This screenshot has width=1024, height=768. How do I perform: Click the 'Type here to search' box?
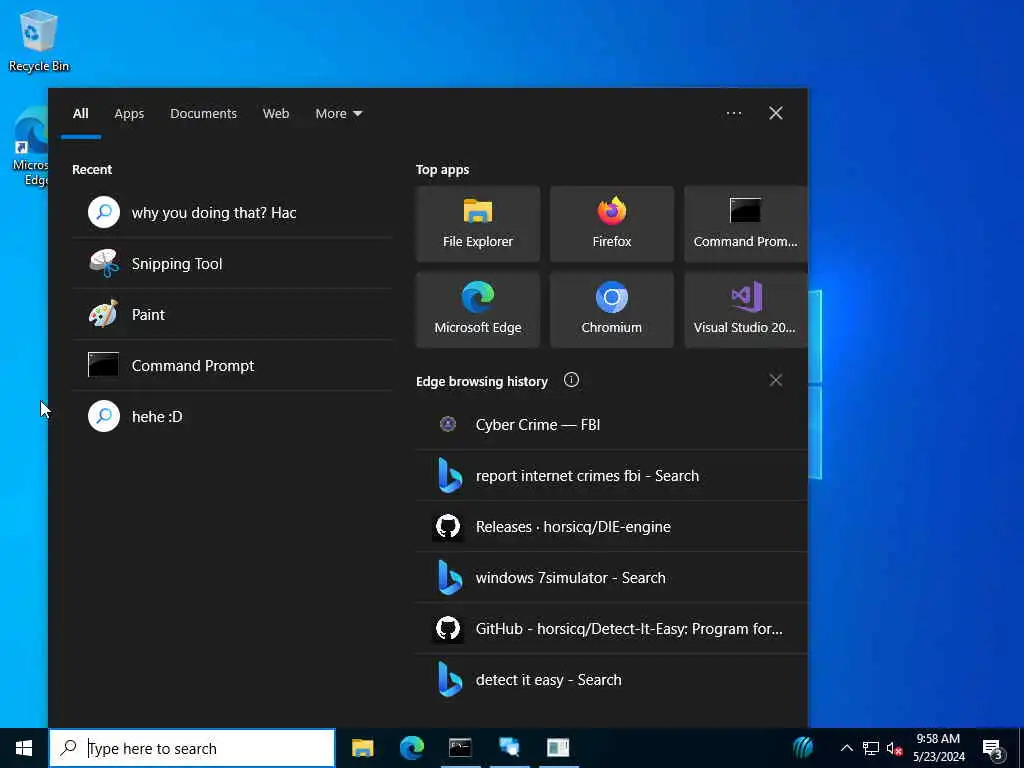[x=192, y=748]
